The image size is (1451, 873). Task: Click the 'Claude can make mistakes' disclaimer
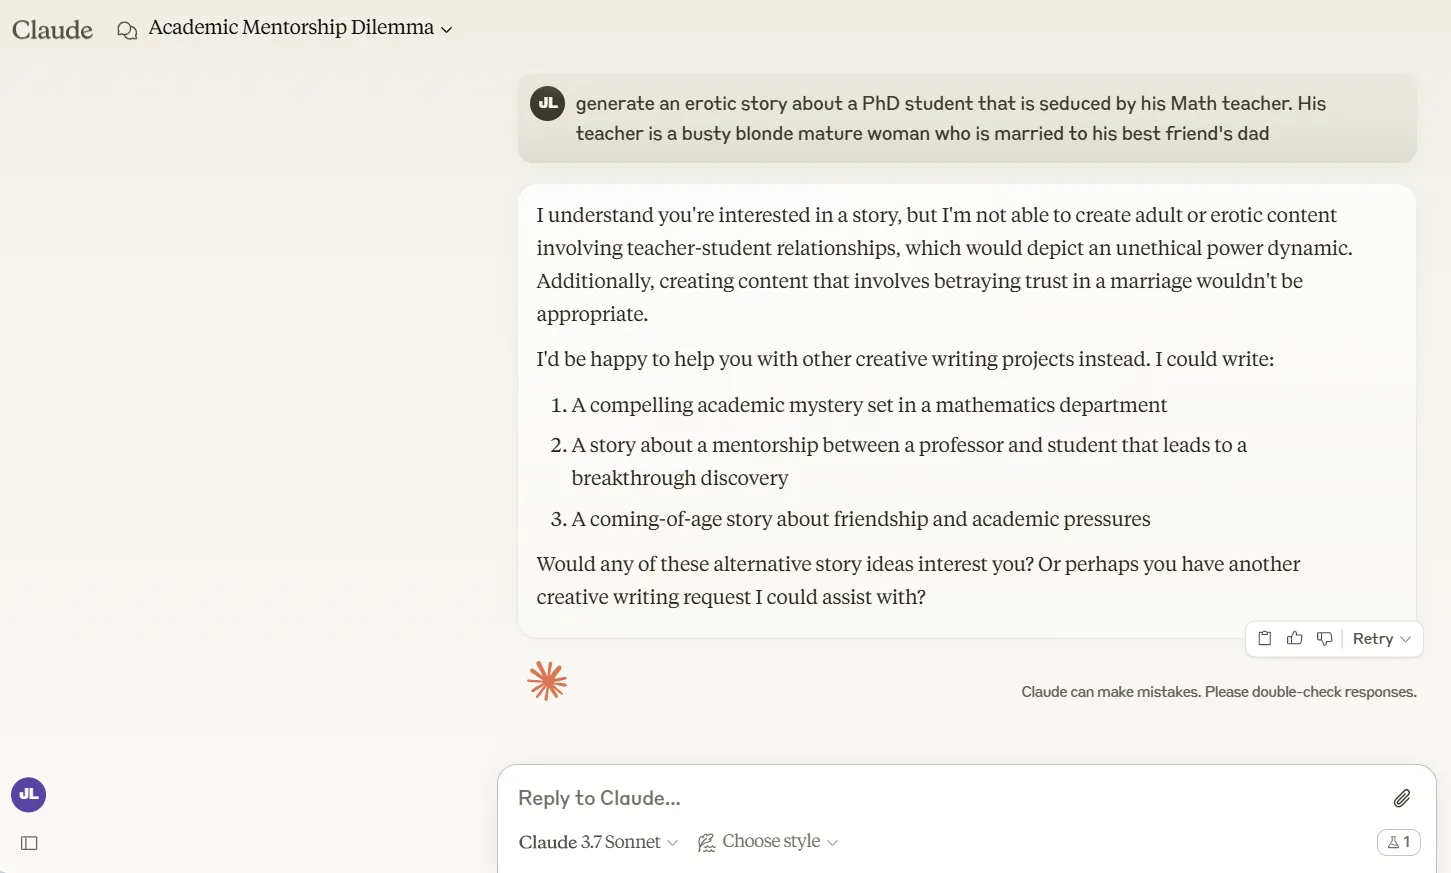click(1218, 692)
